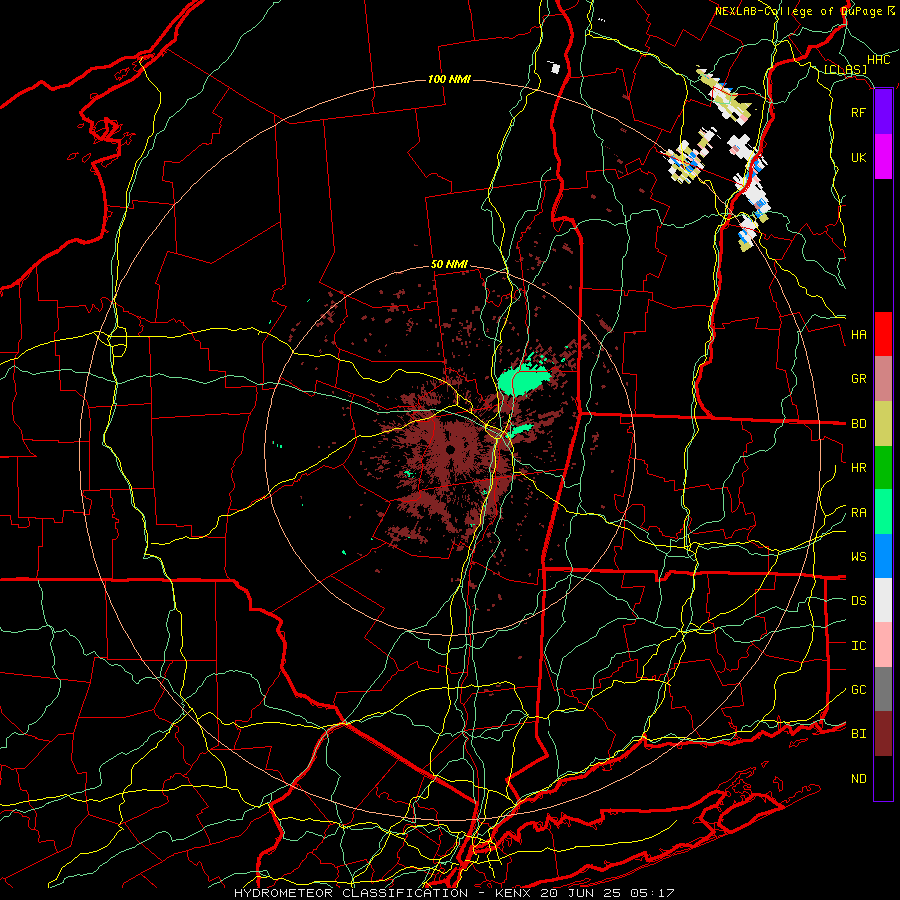The image size is (900, 900).
Task: Click the large green rain echo patch
Action: [524, 381]
